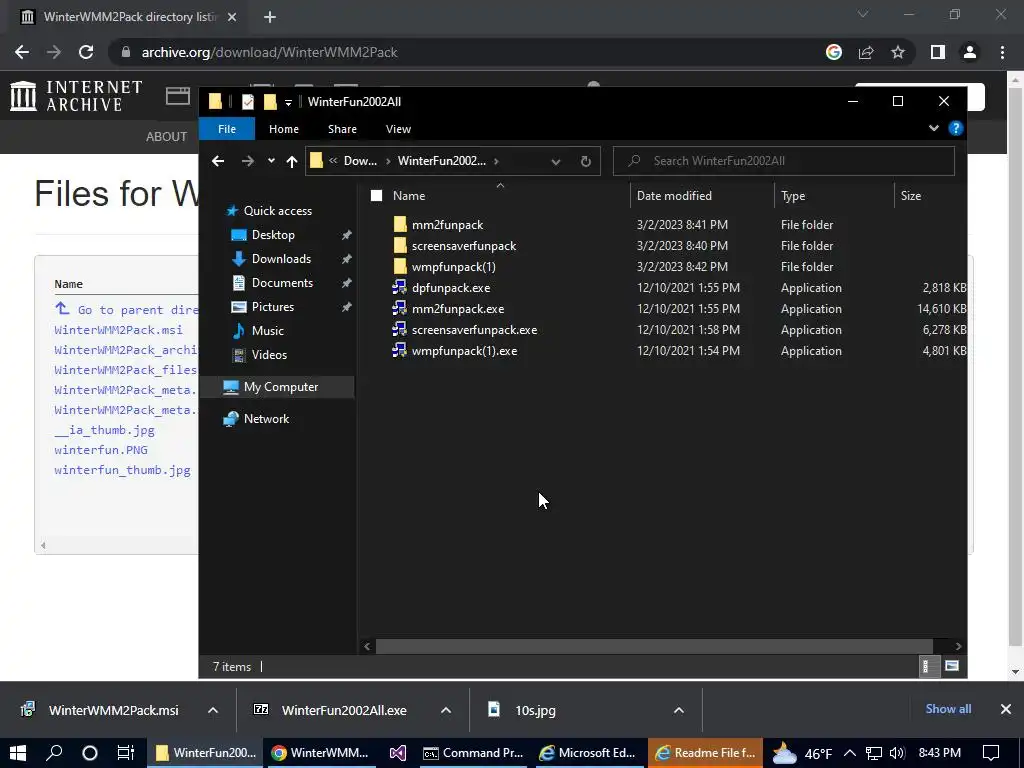
Task: Click the dpfunpack.exe application icon
Action: click(x=400, y=288)
